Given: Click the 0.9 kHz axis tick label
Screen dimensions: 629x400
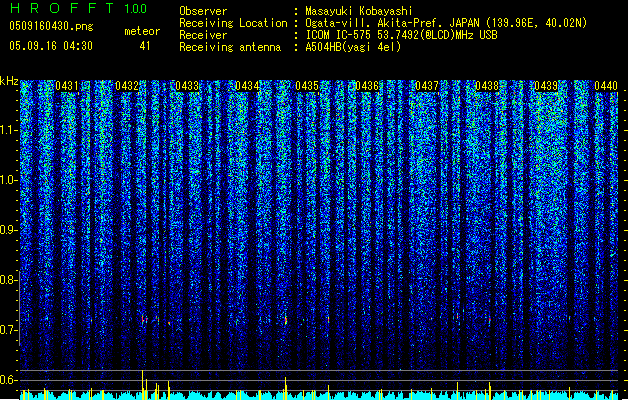Looking at the screenshot, I should click(x=9, y=230).
